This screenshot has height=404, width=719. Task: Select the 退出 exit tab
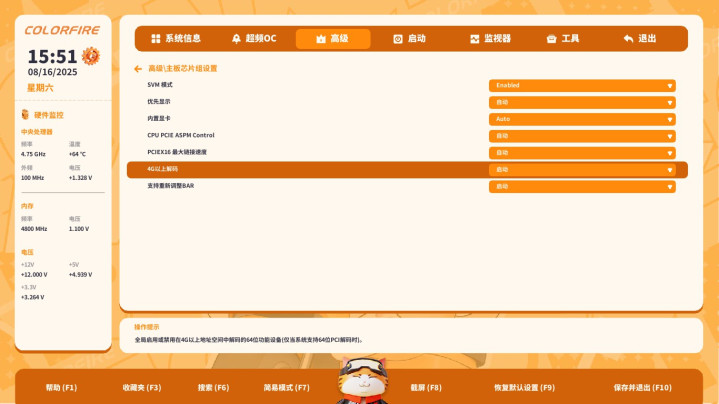[x=640, y=39]
